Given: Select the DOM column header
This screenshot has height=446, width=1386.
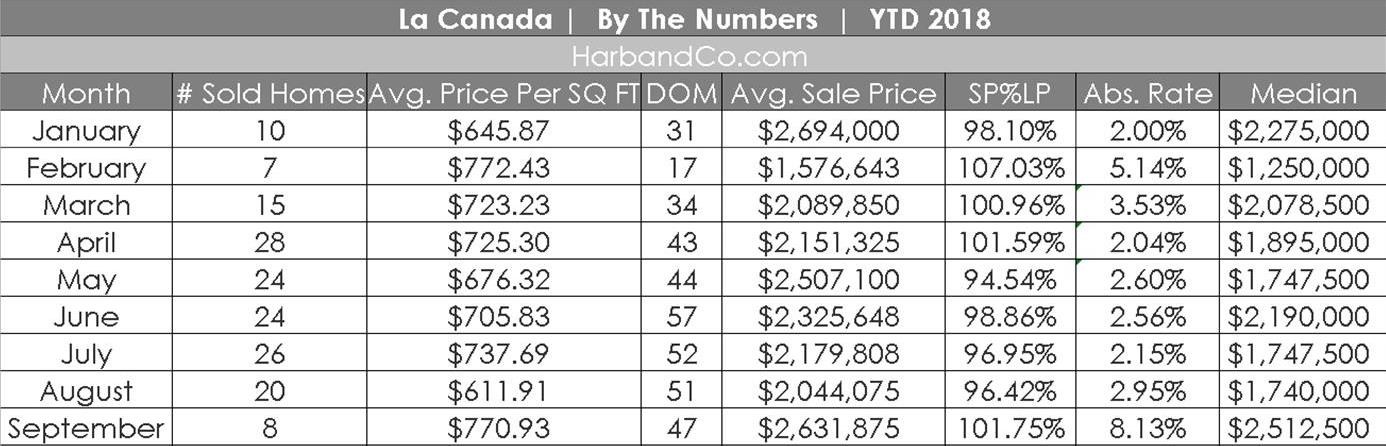Looking at the screenshot, I should pos(682,93).
